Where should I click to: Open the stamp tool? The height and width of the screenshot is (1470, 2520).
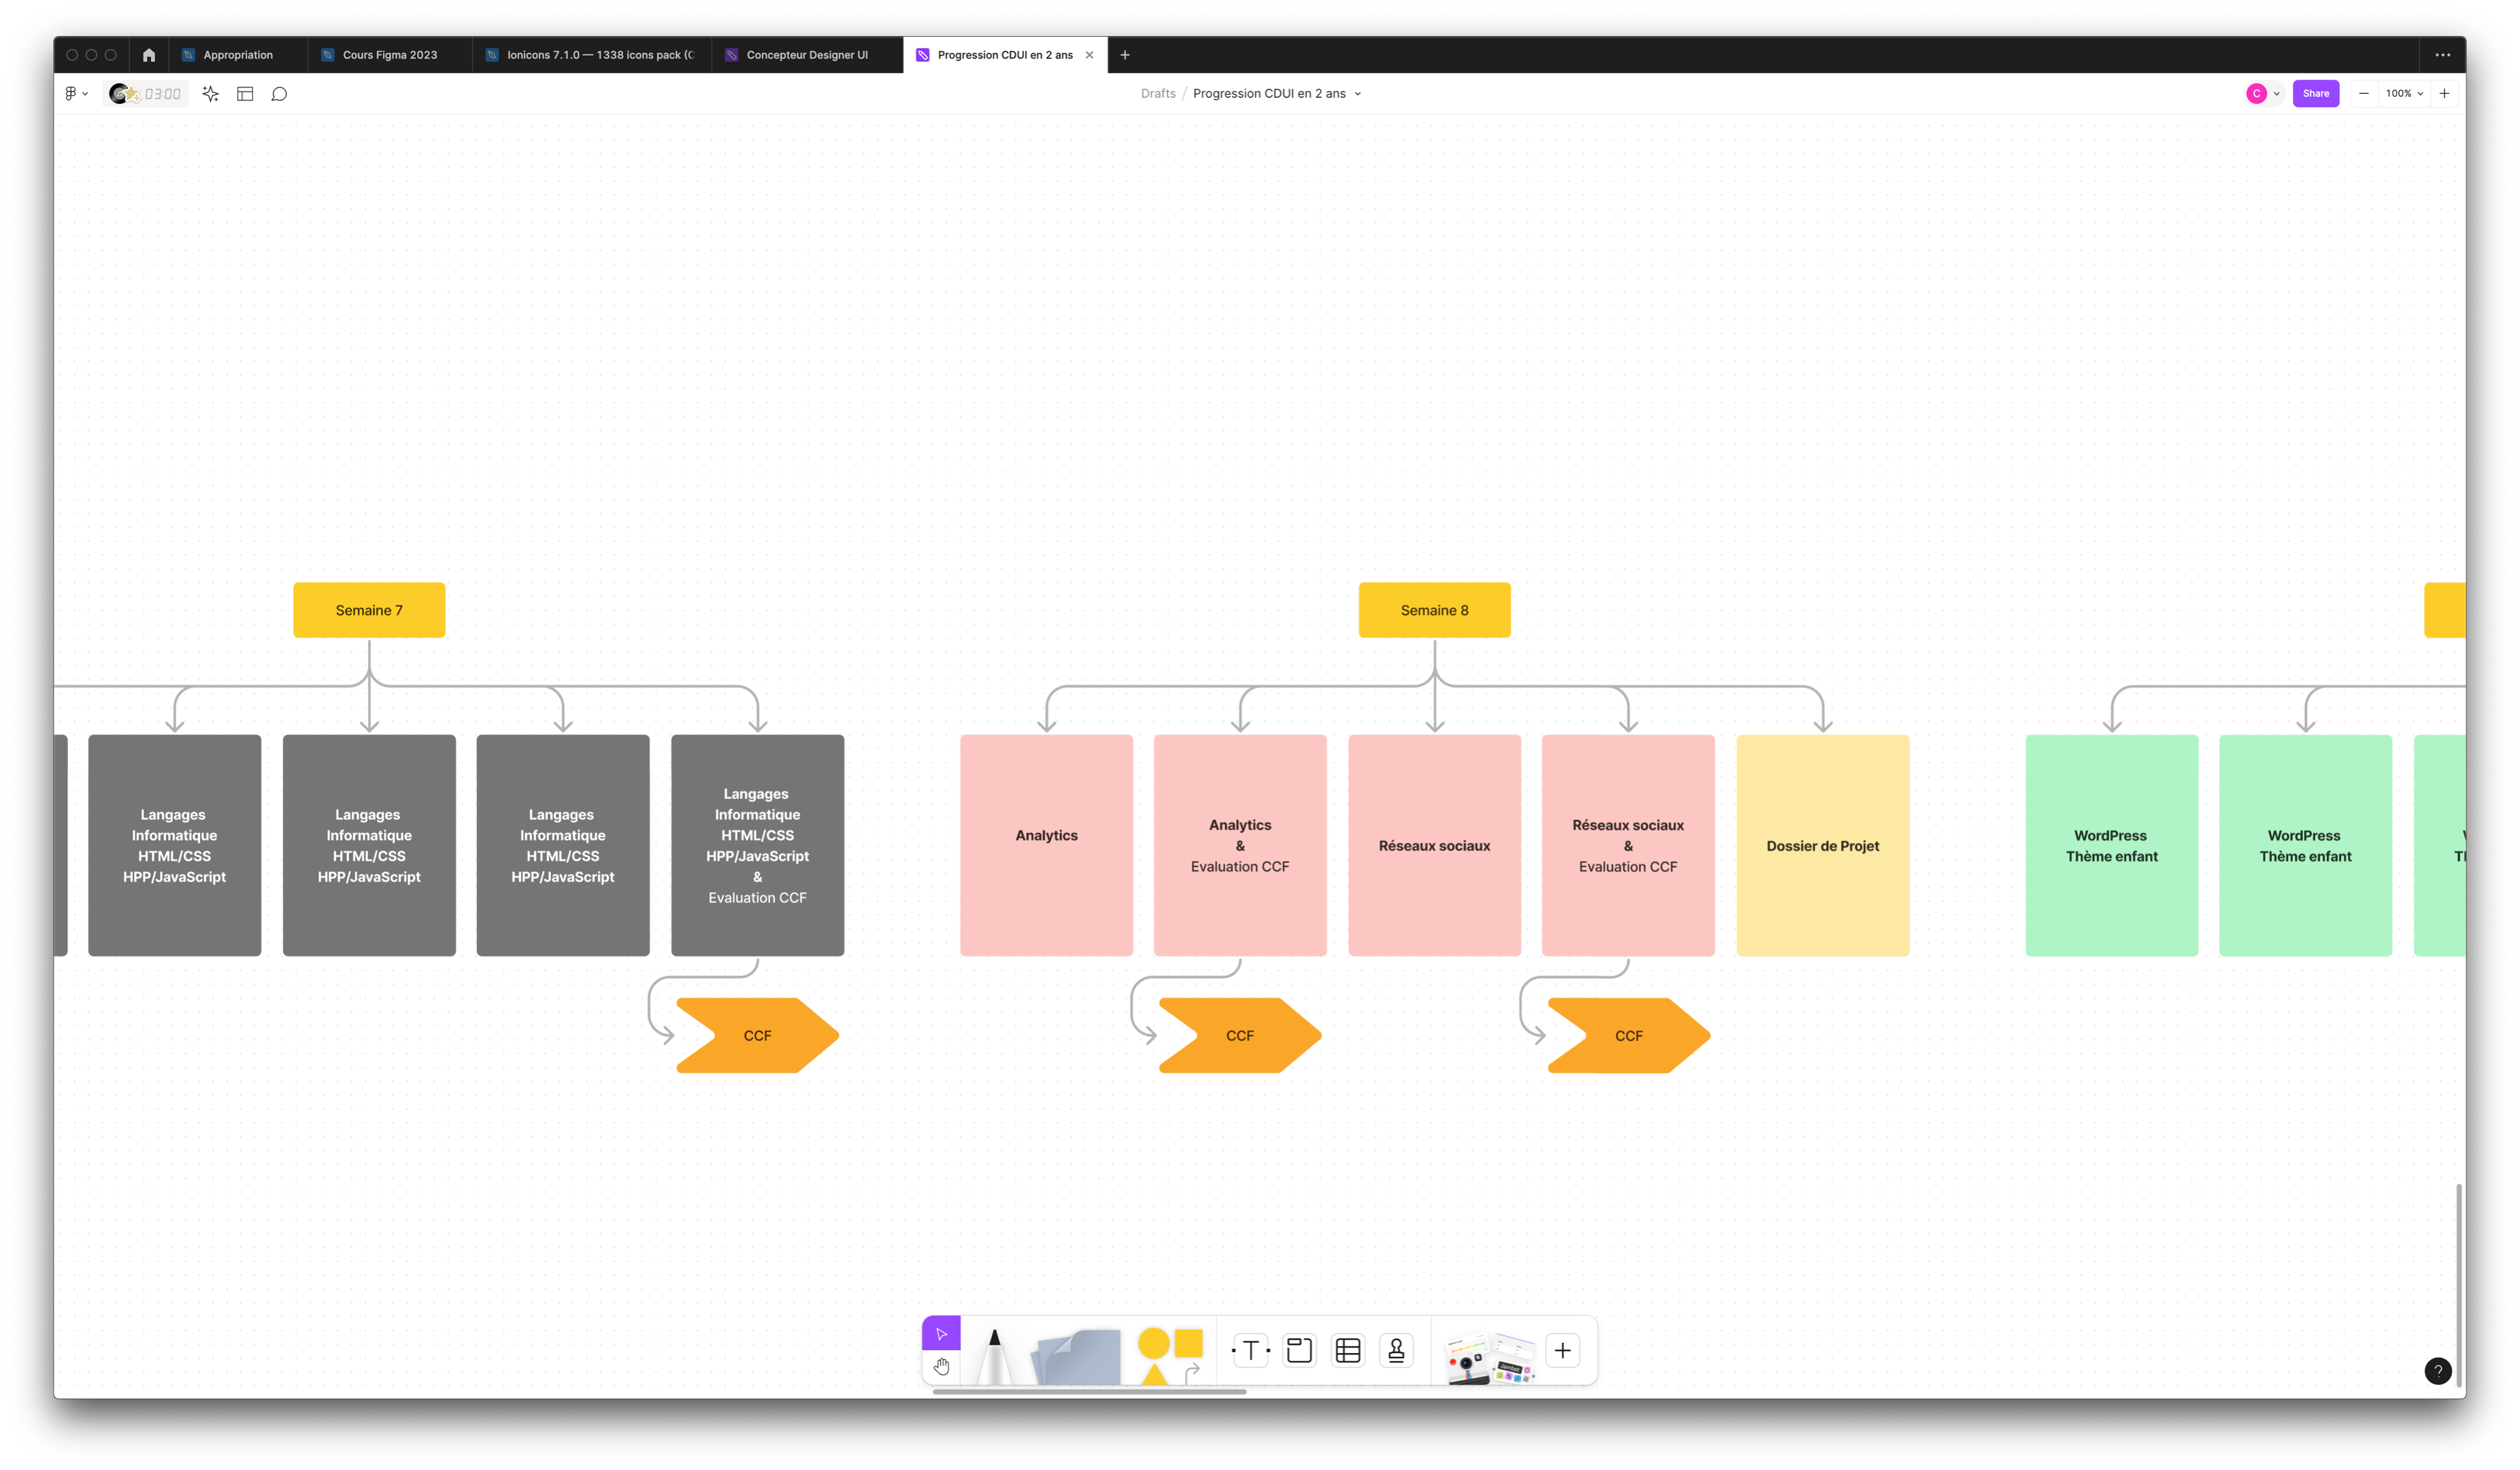click(1397, 1351)
